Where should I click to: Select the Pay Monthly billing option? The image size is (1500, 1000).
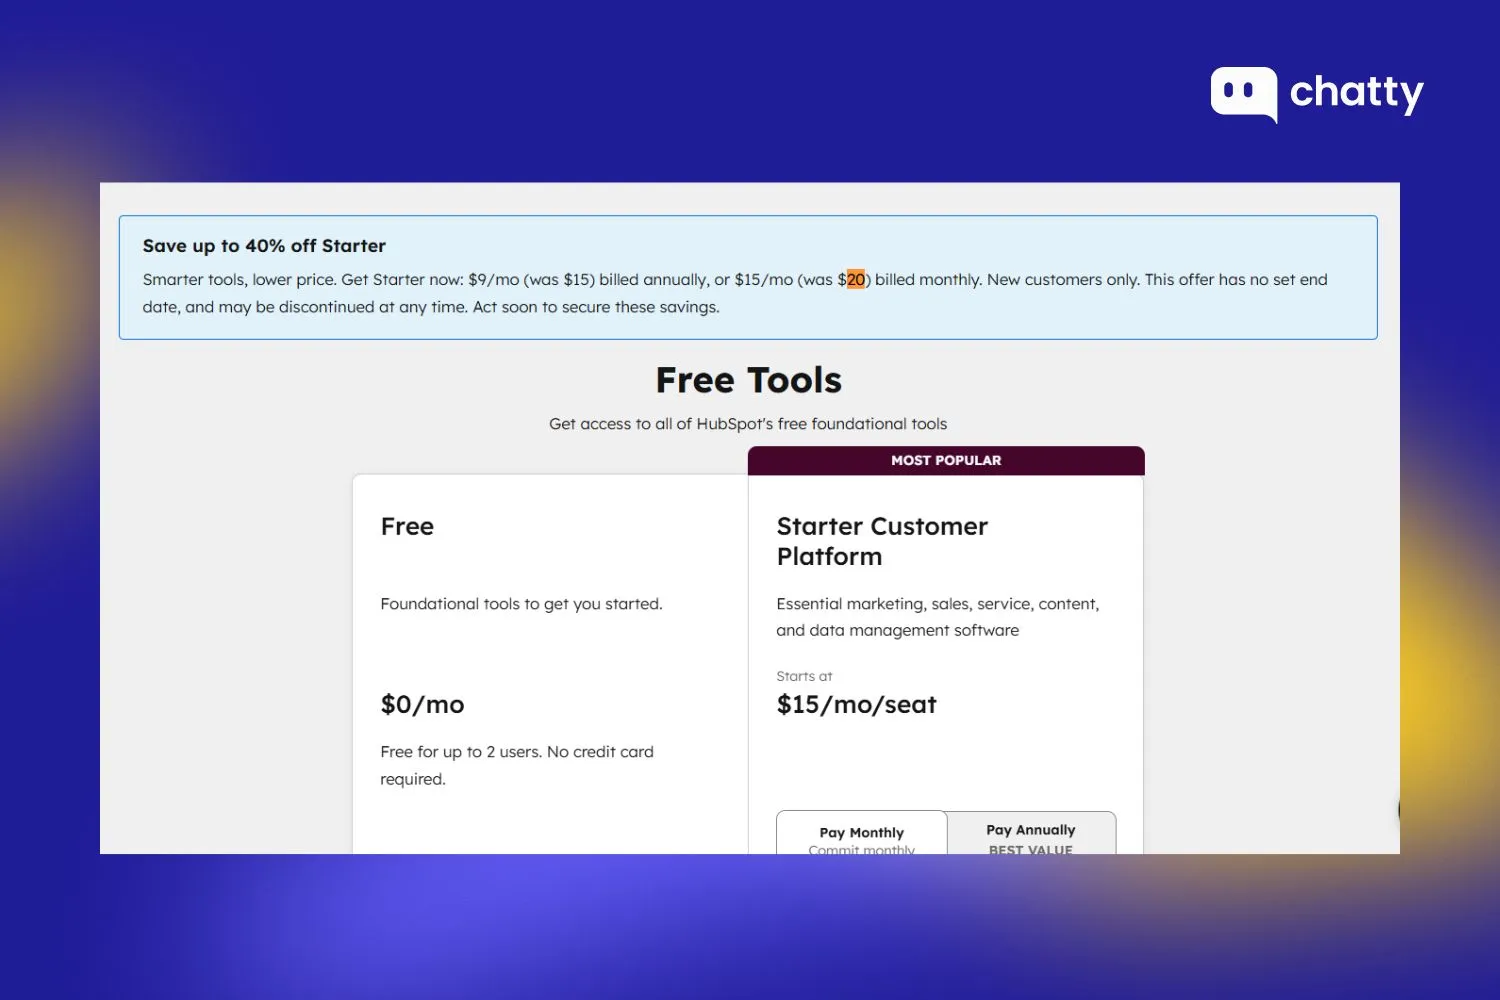[x=862, y=833]
